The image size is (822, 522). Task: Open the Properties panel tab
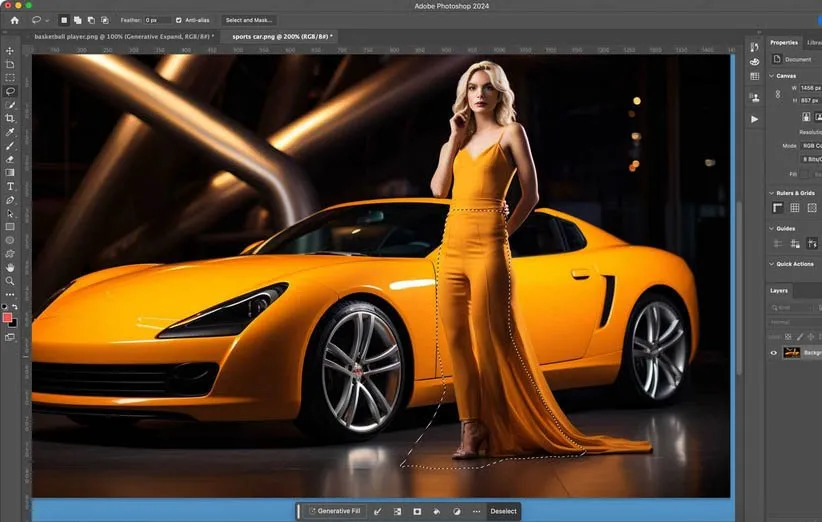(783, 43)
